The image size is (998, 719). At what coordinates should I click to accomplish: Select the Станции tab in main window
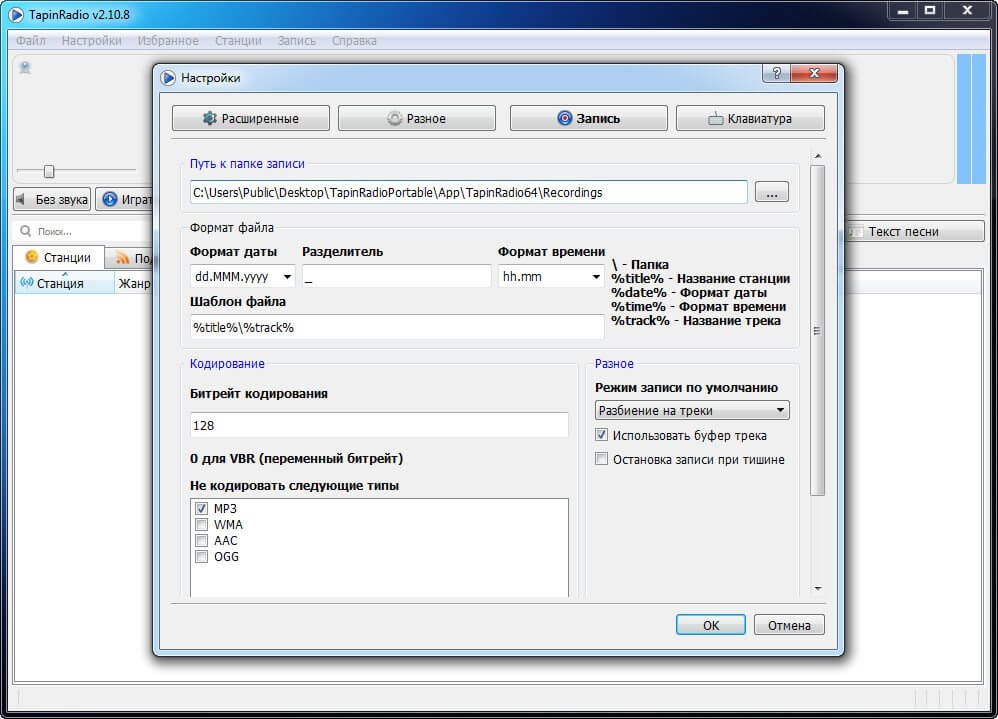58,257
